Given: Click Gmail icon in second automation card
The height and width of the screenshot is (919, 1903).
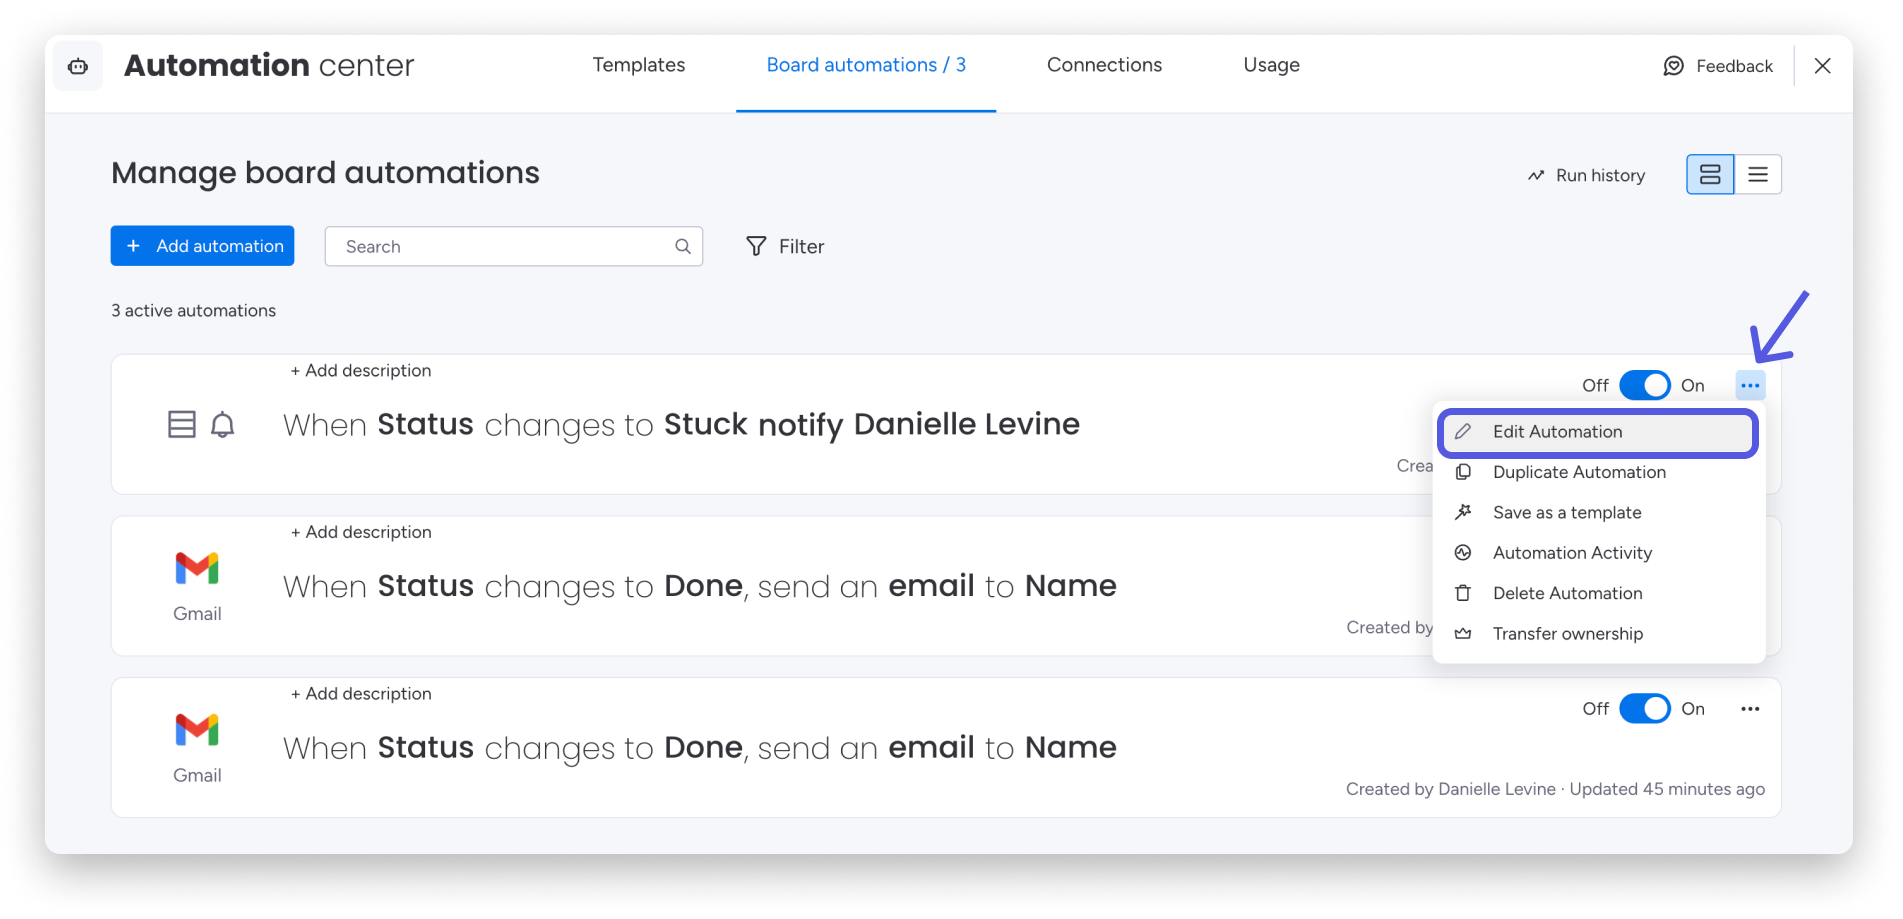Looking at the screenshot, I should [x=197, y=568].
